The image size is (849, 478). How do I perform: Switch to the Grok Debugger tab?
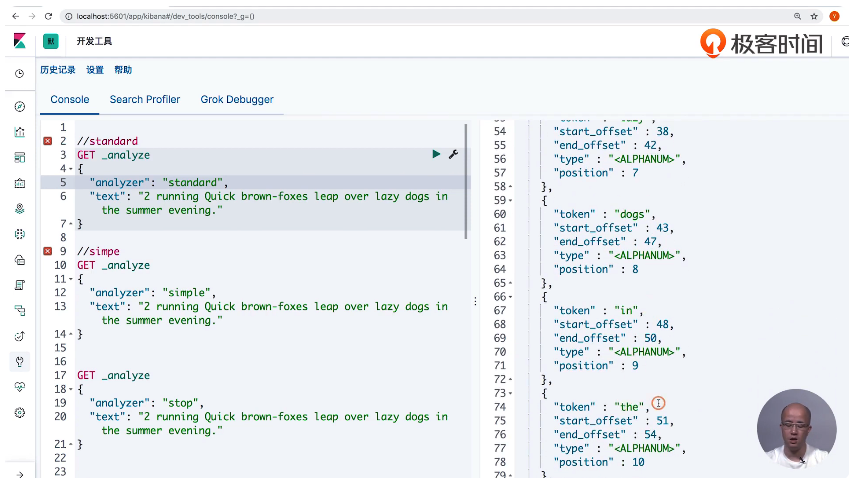click(237, 99)
